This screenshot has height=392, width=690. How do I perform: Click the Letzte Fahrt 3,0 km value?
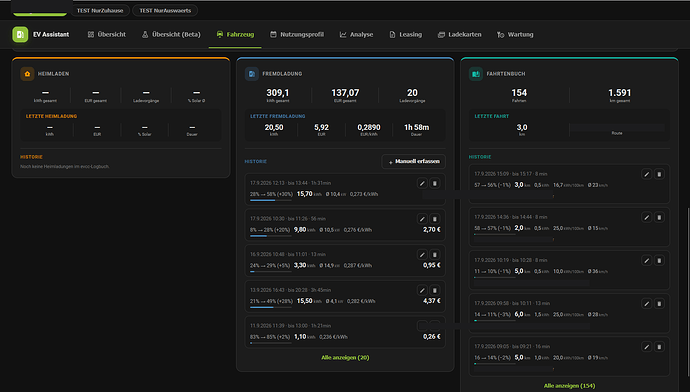[522, 127]
